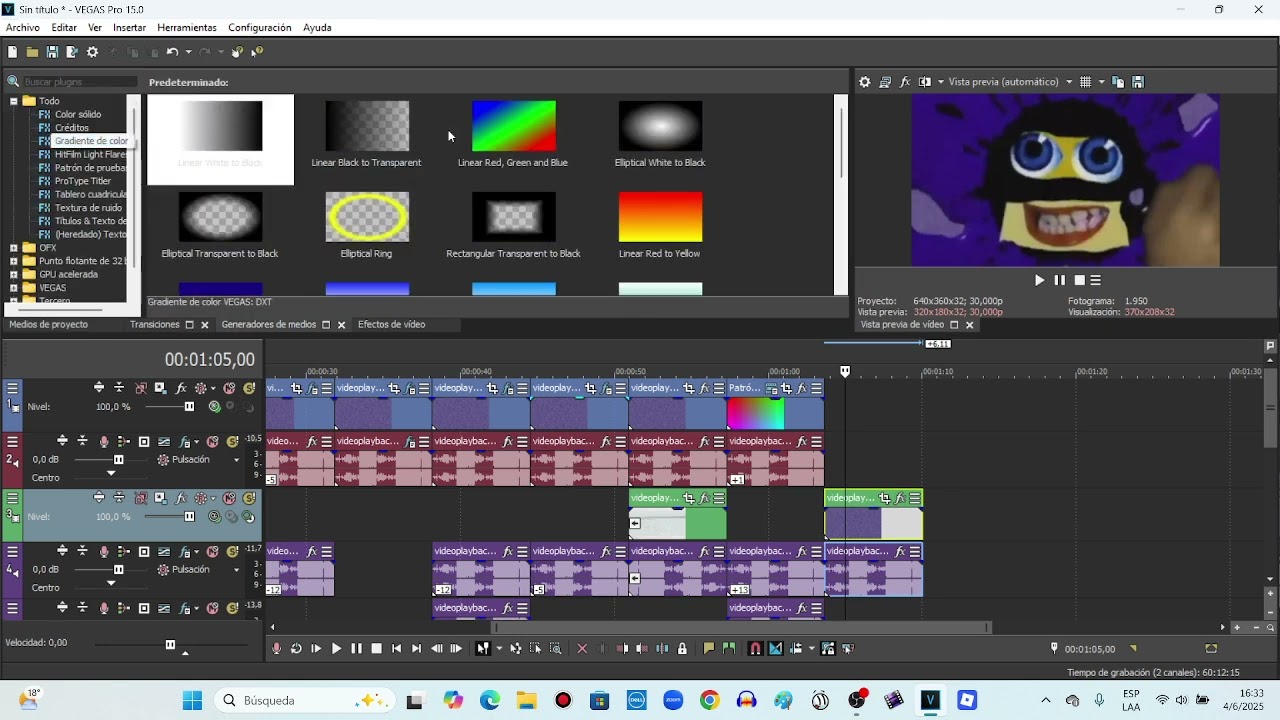Toggle automatic crossfades icon
1280x720 pixels.
(775, 649)
